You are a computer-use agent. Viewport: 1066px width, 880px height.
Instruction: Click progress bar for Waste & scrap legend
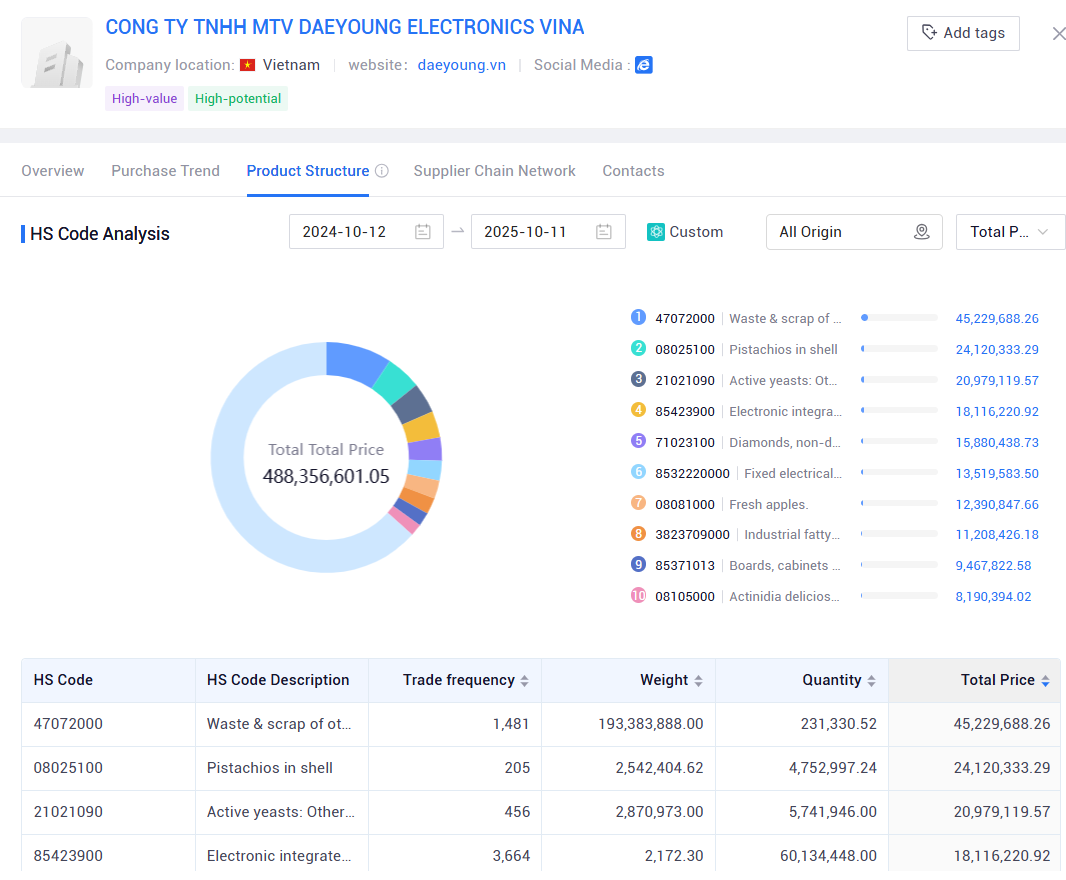point(899,318)
